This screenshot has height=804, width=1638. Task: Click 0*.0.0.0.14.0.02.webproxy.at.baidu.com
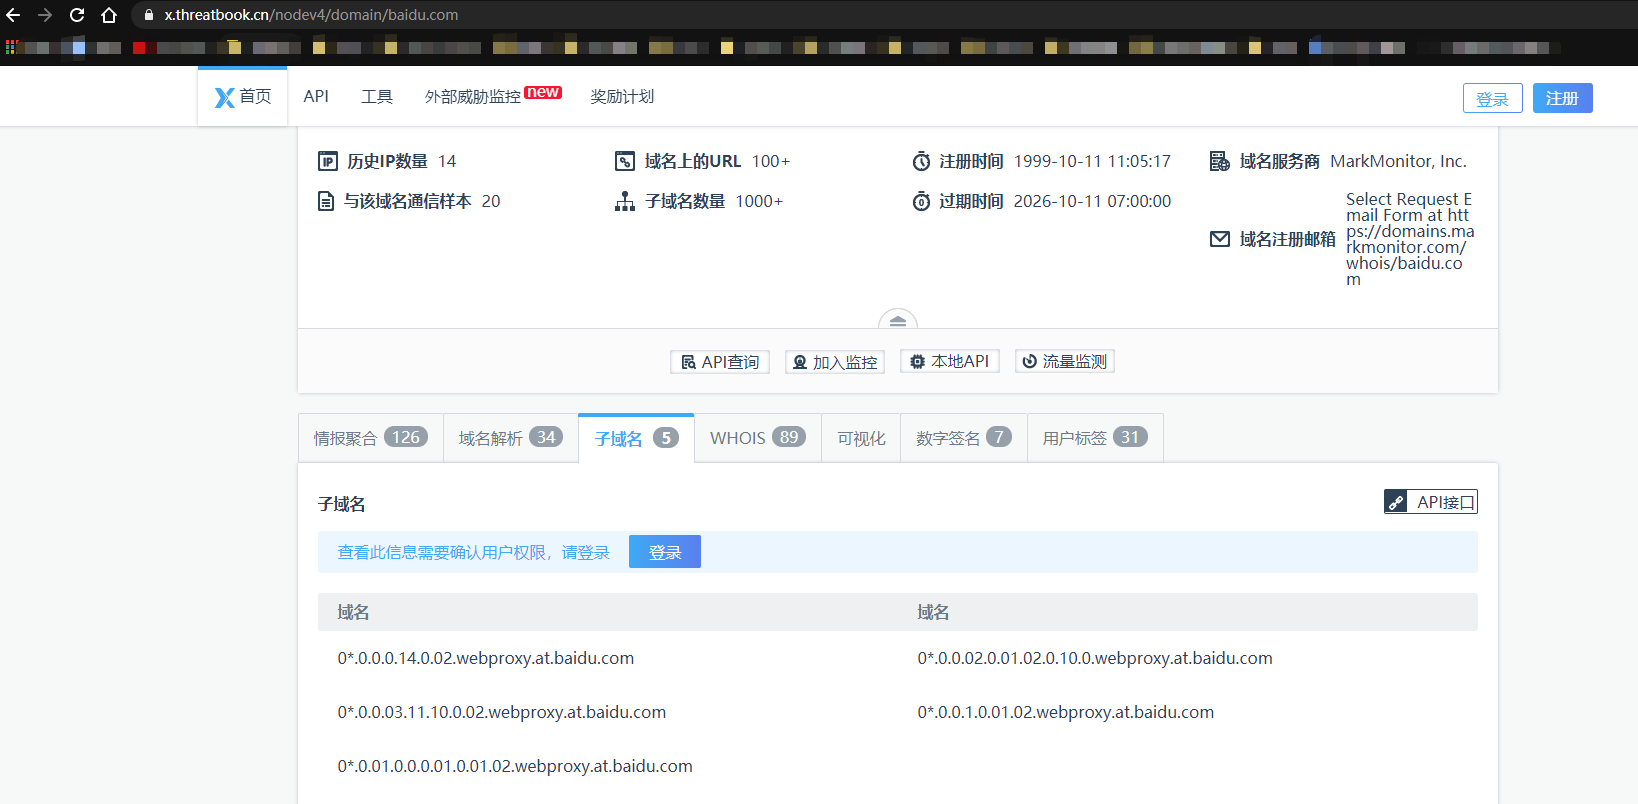tap(486, 658)
